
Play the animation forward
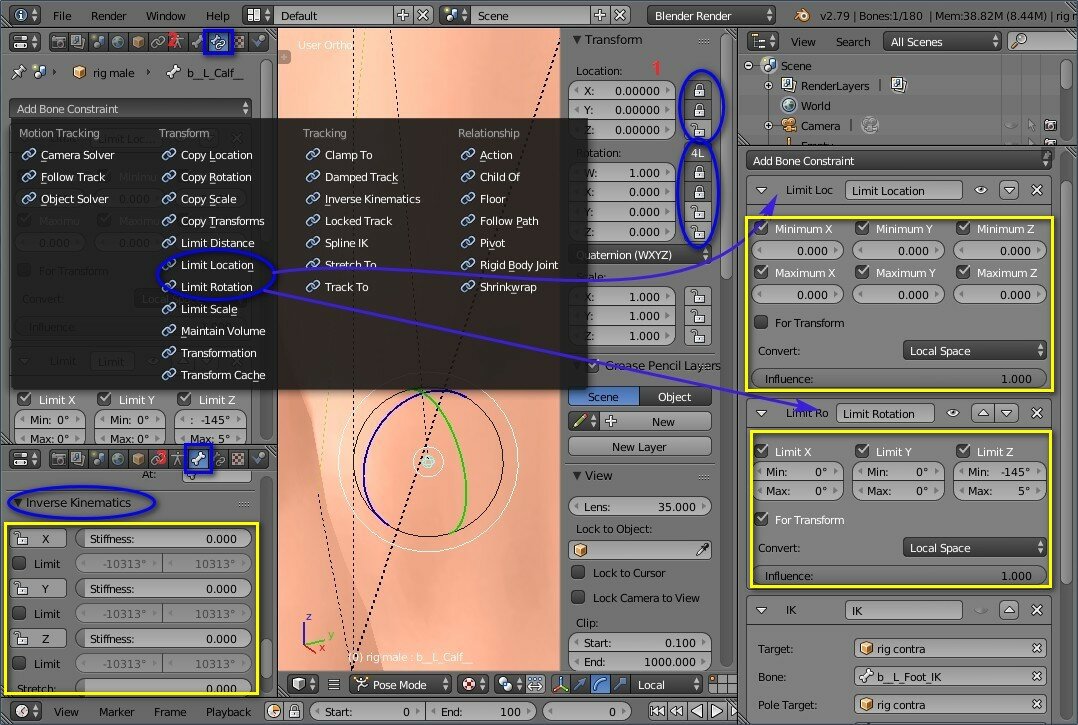coord(716,711)
